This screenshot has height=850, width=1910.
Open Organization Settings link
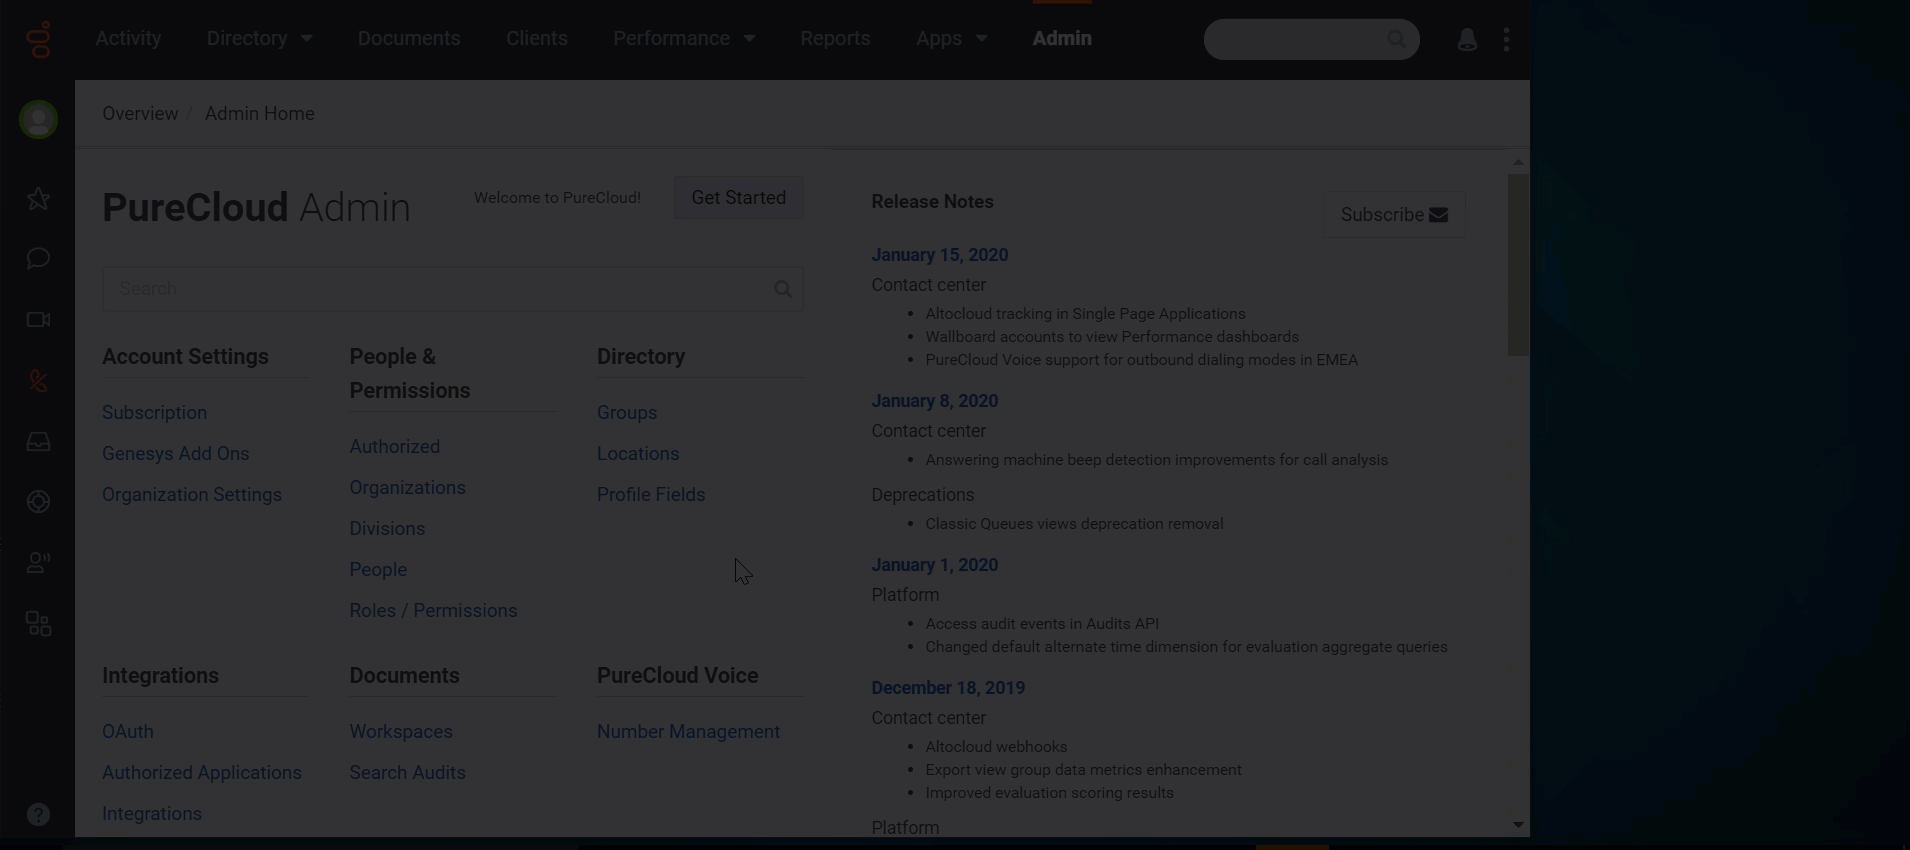pyautogui.click(x=192, y=495)
